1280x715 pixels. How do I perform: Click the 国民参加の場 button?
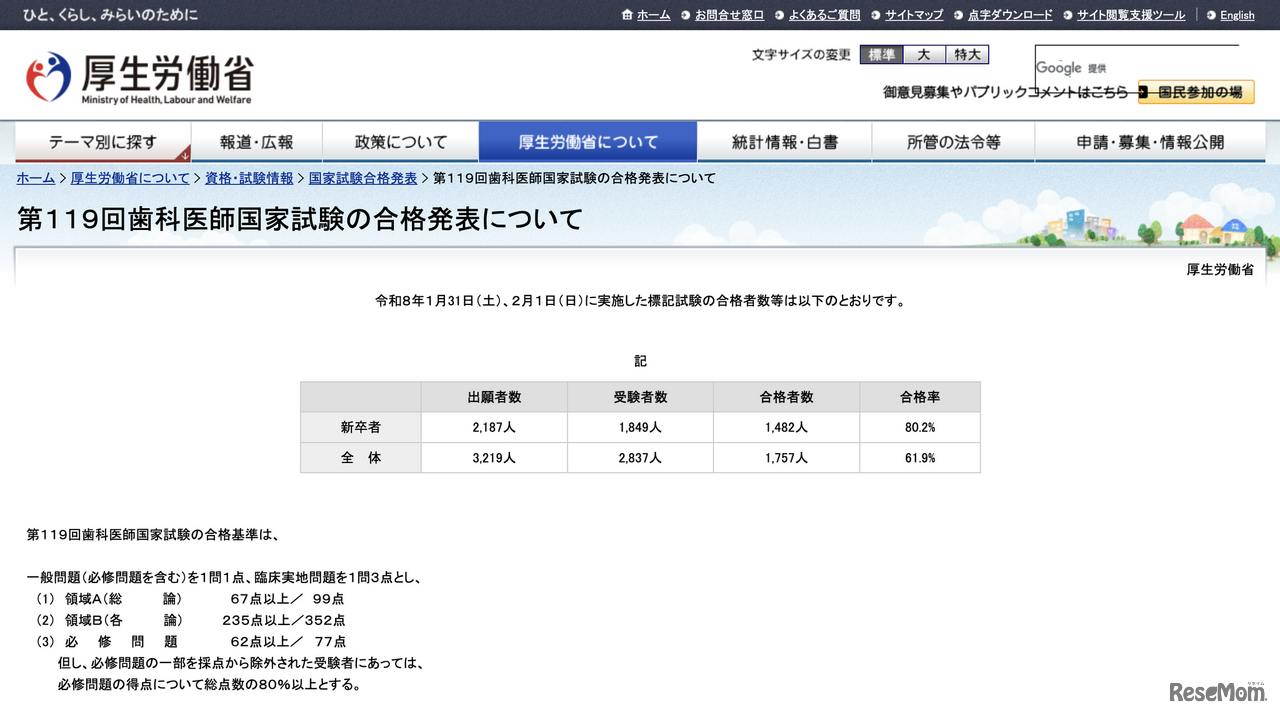point(1196,91)
